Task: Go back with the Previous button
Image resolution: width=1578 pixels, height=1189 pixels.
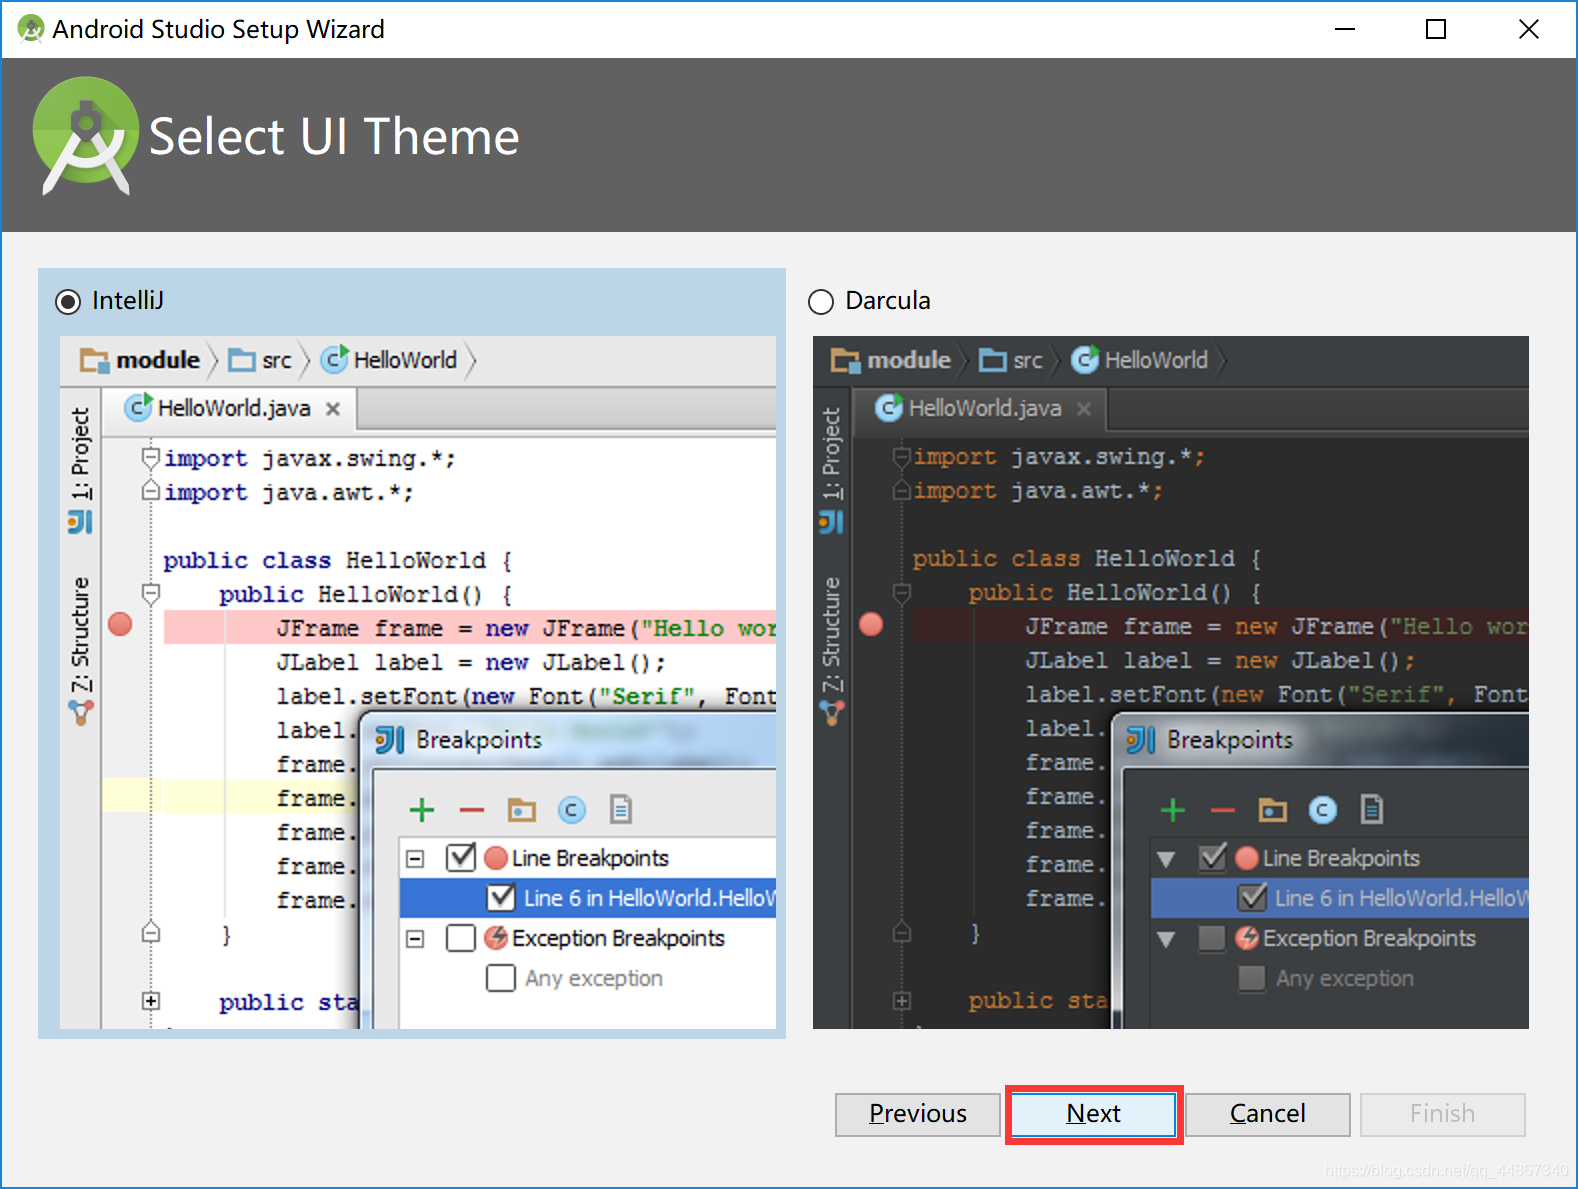Action: pos(918,1114)
